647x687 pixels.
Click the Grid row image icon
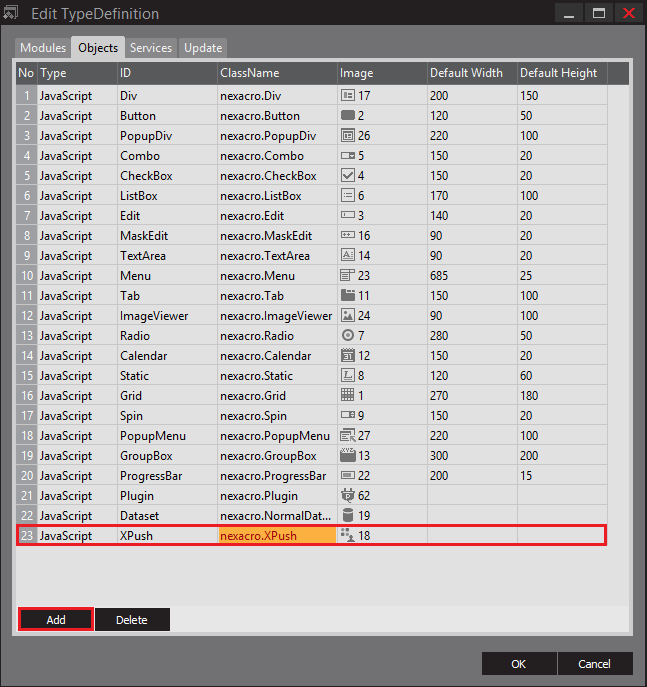[x=347, y=396]
